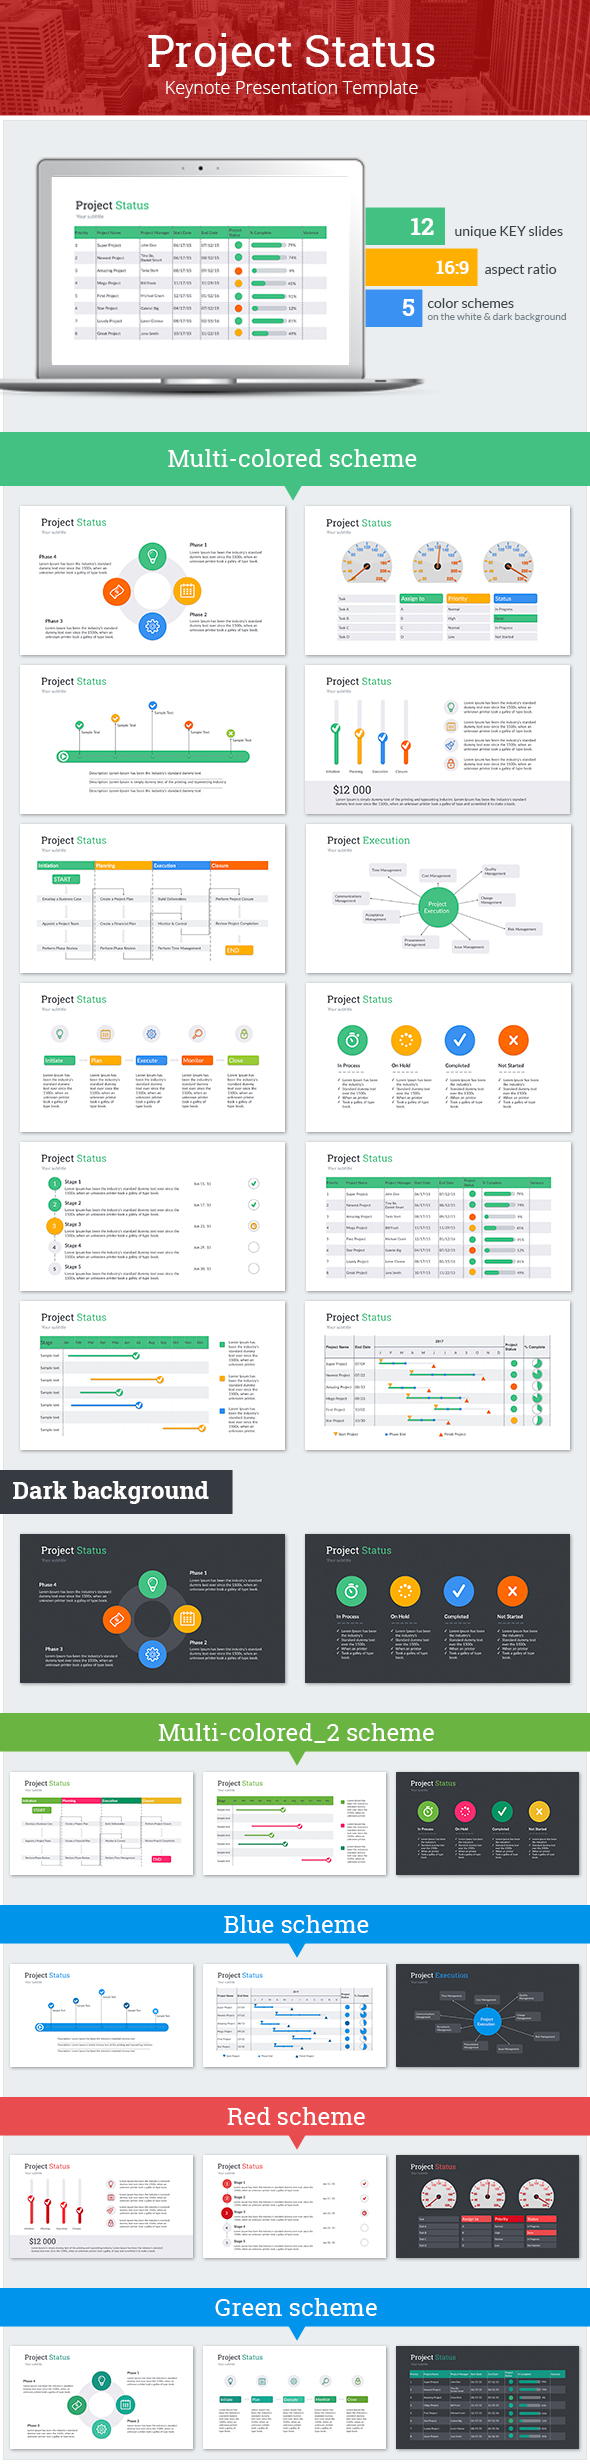
Task: Select padlock icon above Close label
Action: pyautogui.click(x=243, y=1034)
